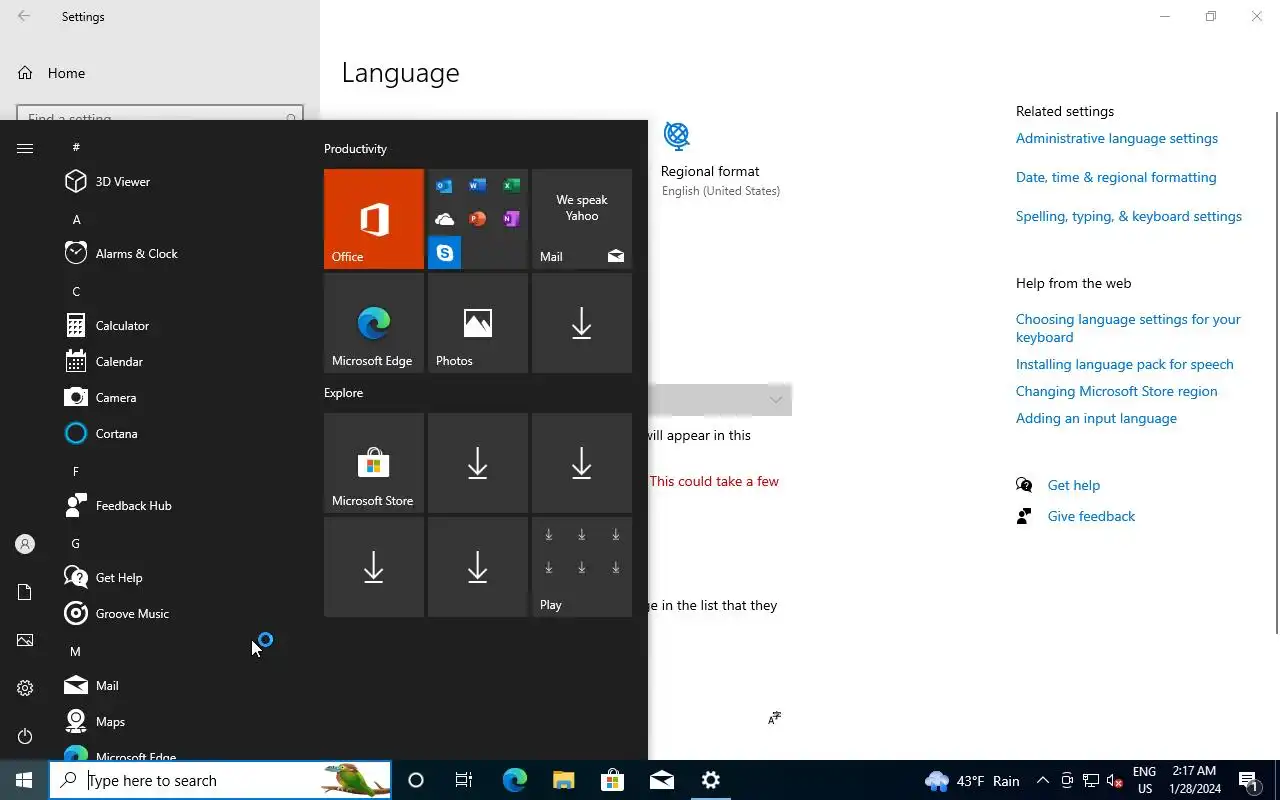Click the Windows Start button

tap(24, 780)
